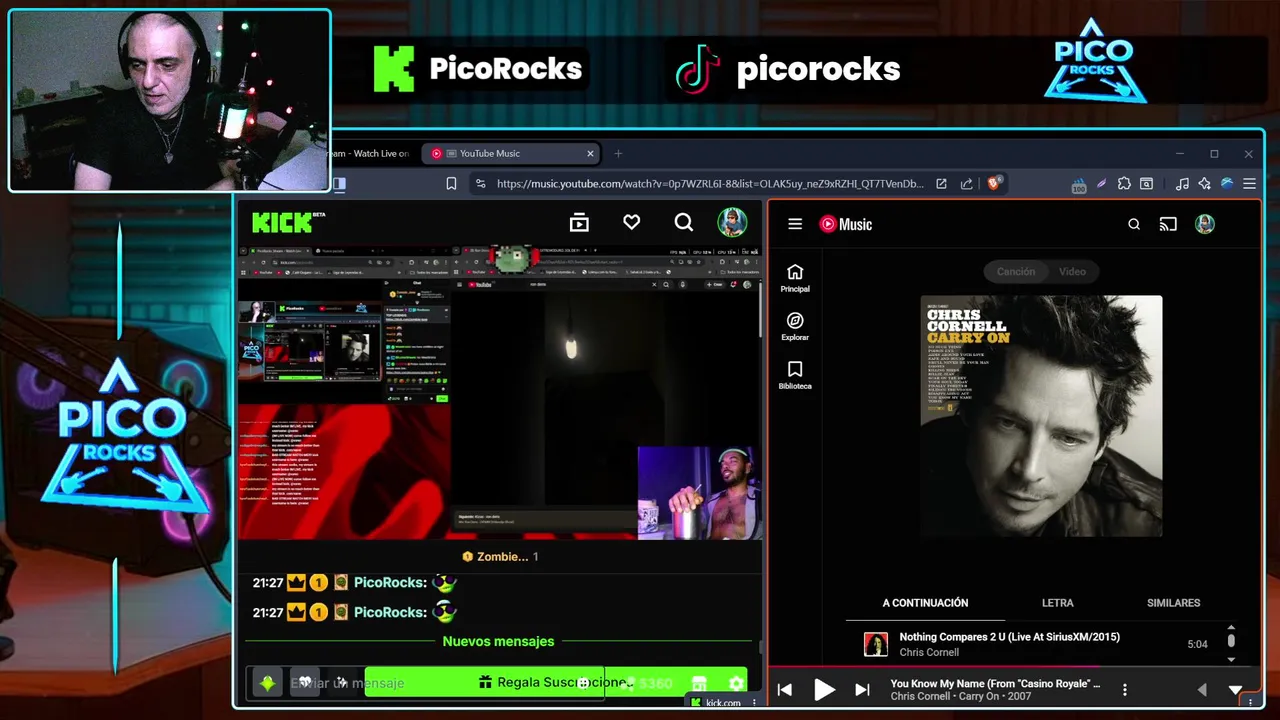Select the LETRA tab

point(1057,603)
